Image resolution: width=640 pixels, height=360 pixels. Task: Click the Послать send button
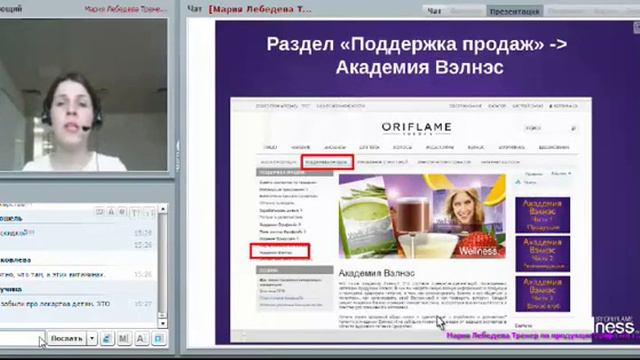[67, 338]
